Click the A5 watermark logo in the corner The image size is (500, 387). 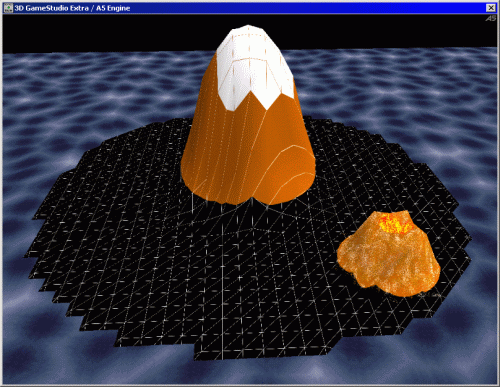click(x=490, y=18)
